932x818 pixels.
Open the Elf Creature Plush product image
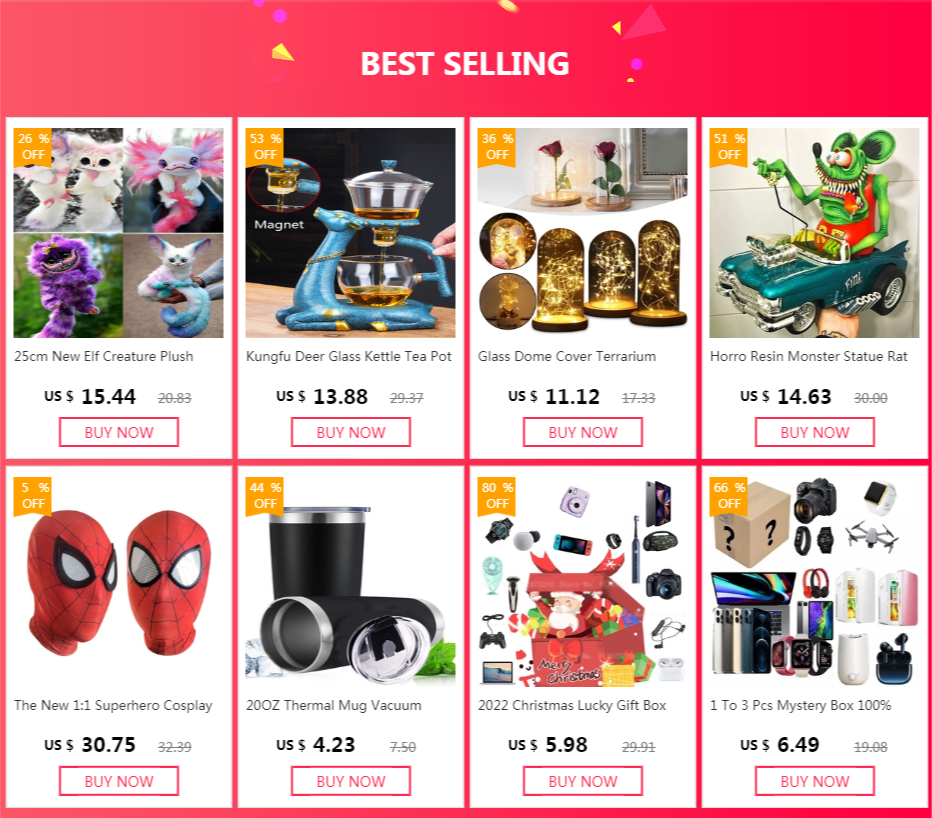(x=119, y=233)
